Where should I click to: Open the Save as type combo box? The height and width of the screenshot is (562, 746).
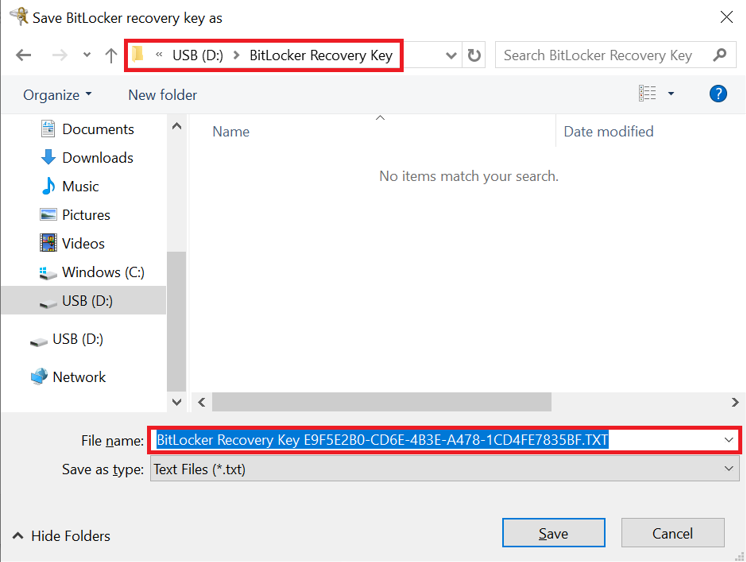point(444,469)
